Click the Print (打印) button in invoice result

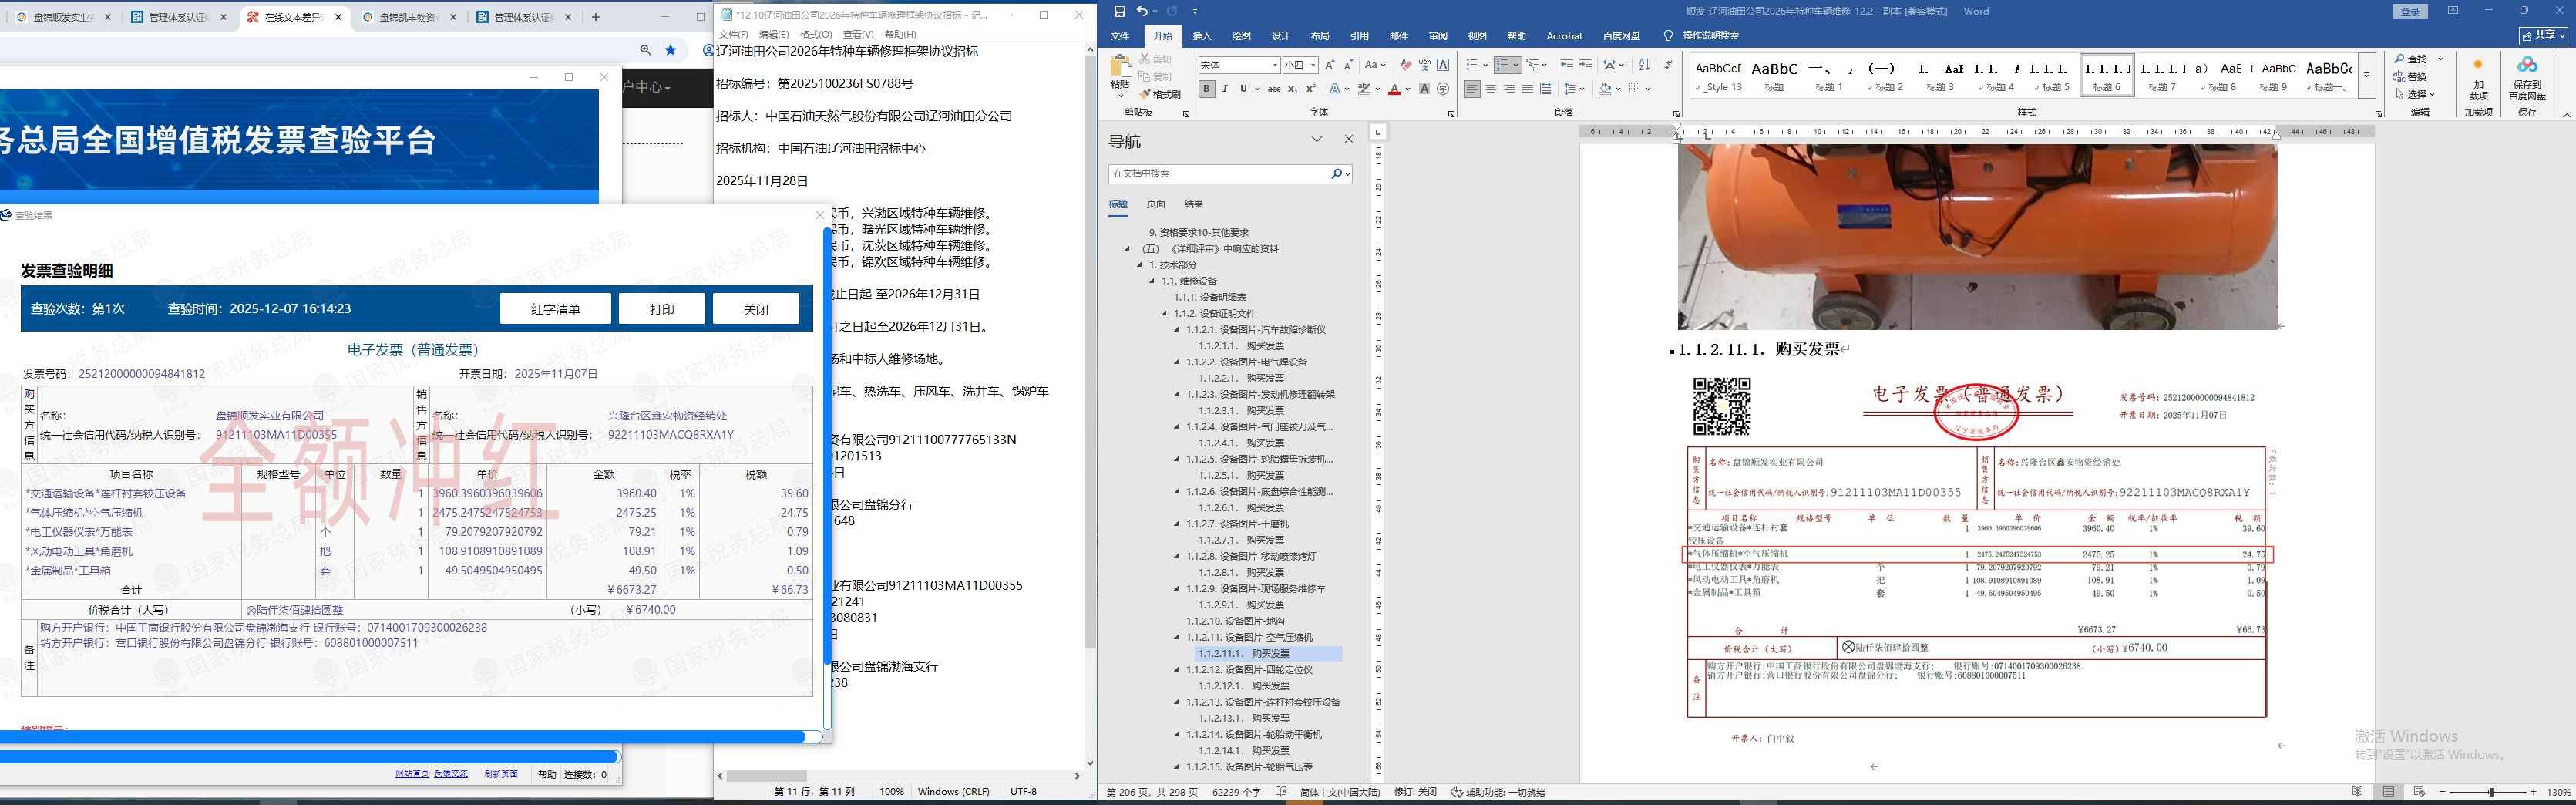661,309
